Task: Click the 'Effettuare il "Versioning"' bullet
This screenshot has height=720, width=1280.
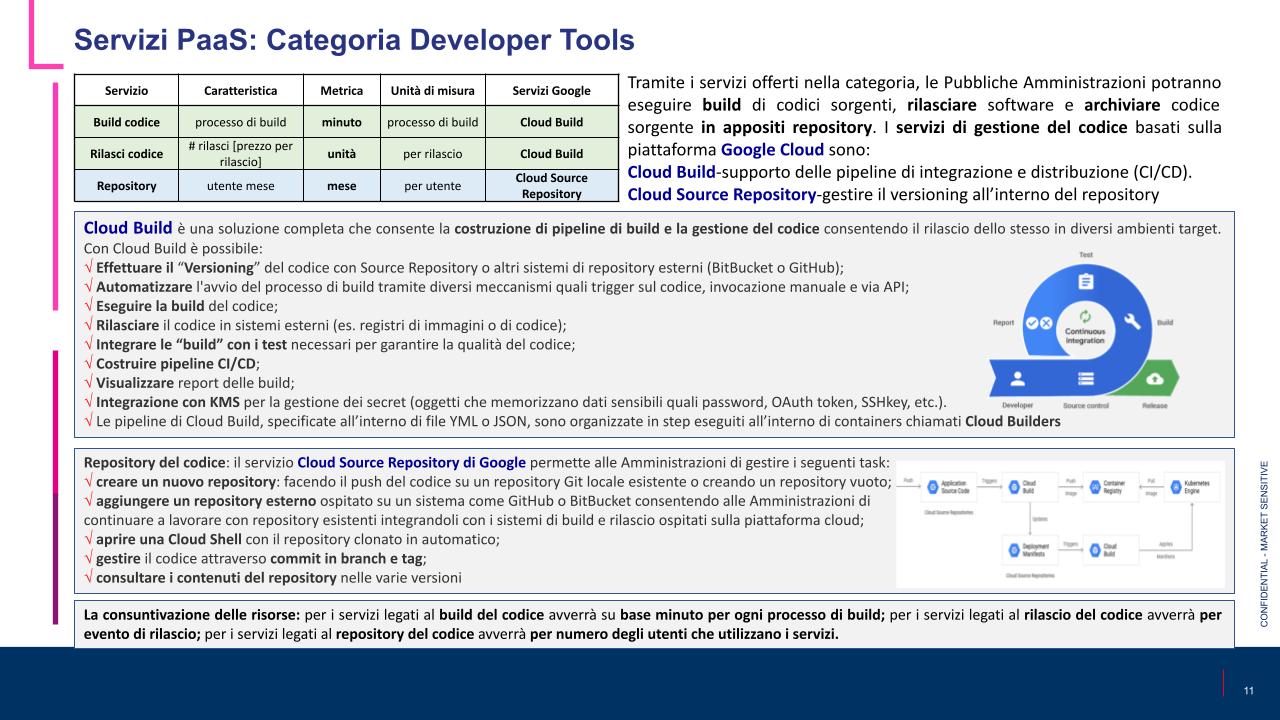Action: click(465, 267)
